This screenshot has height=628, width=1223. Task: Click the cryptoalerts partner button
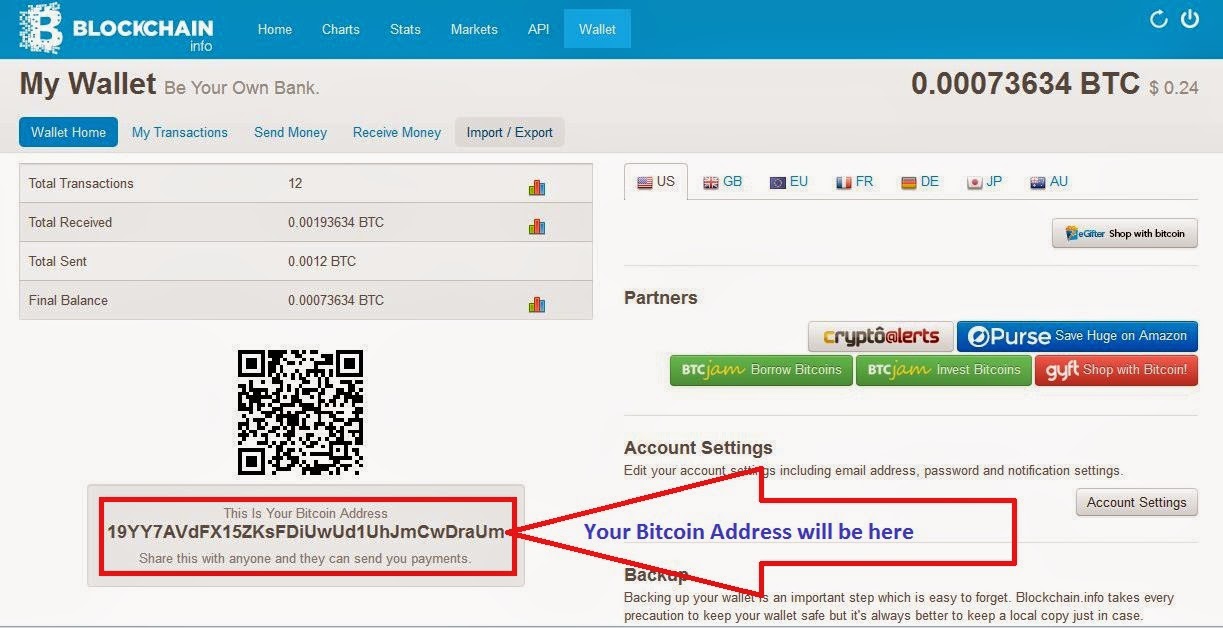880,336
